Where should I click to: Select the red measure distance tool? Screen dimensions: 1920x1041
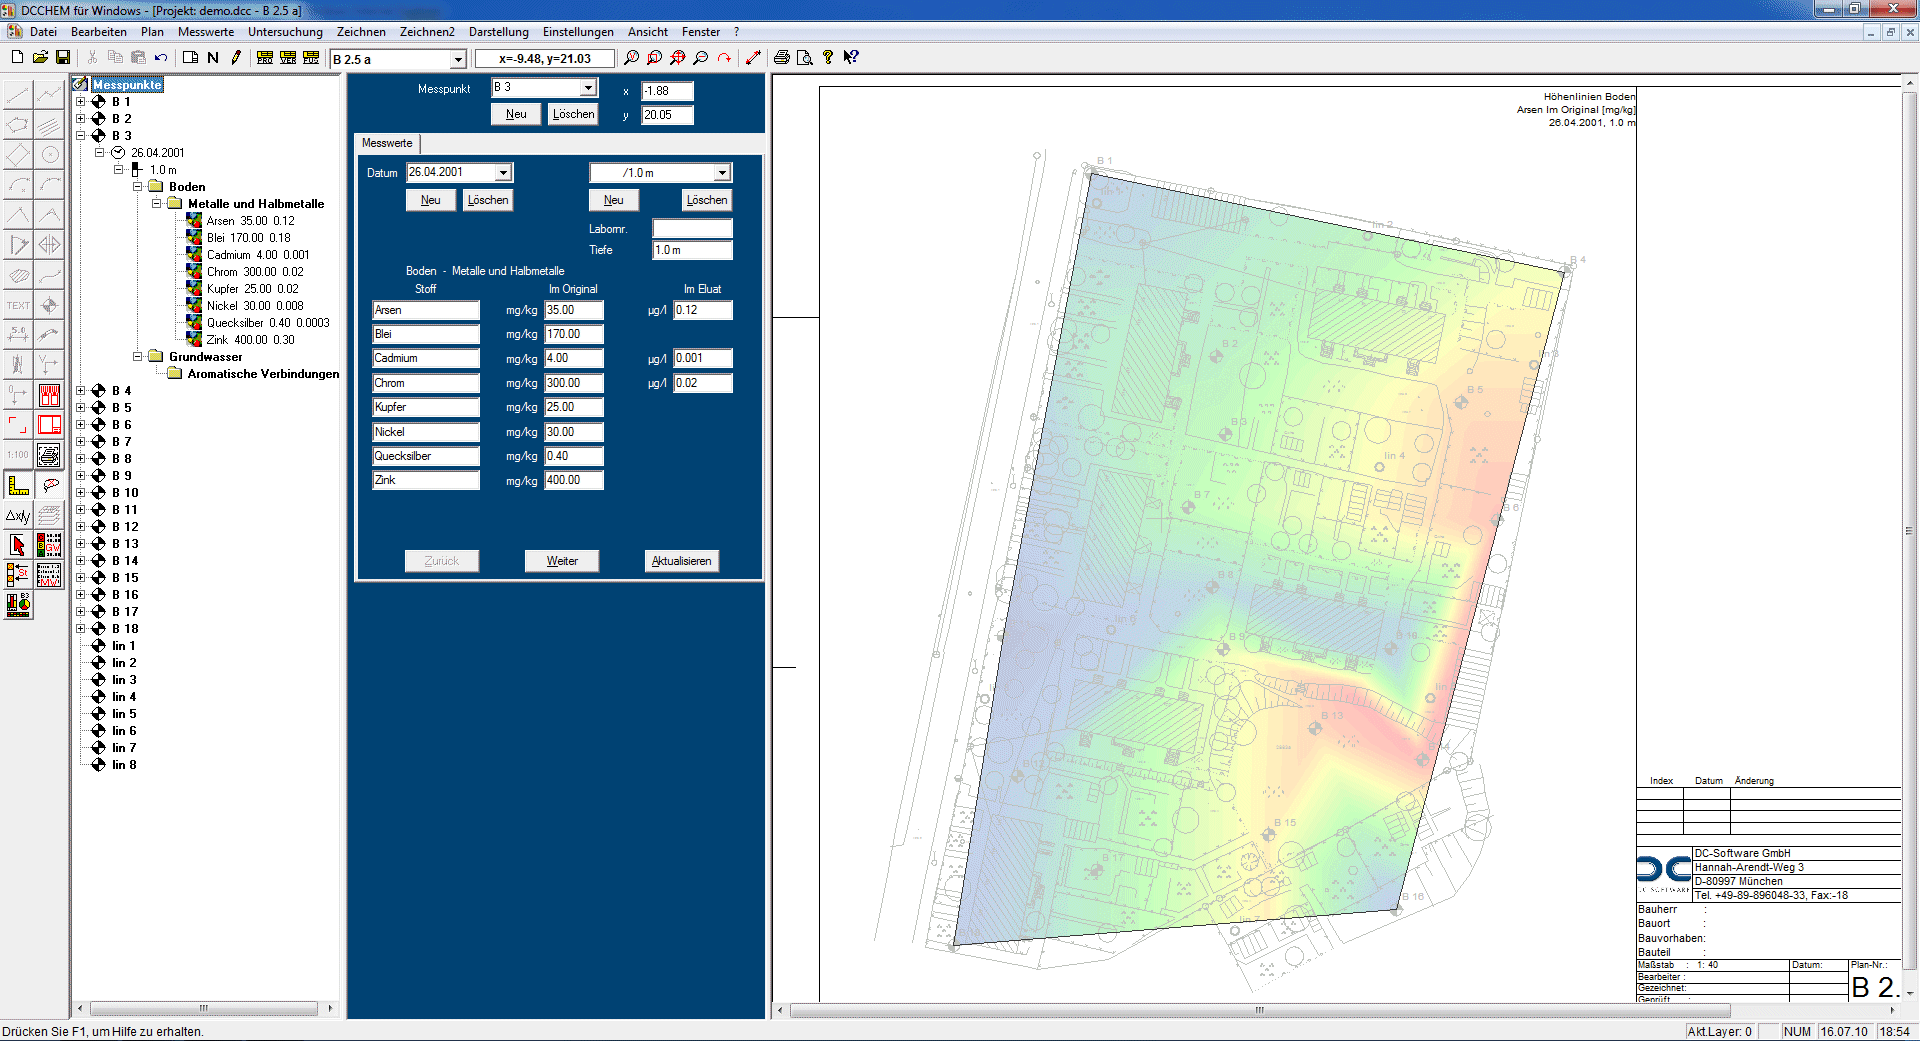(753, 58)
